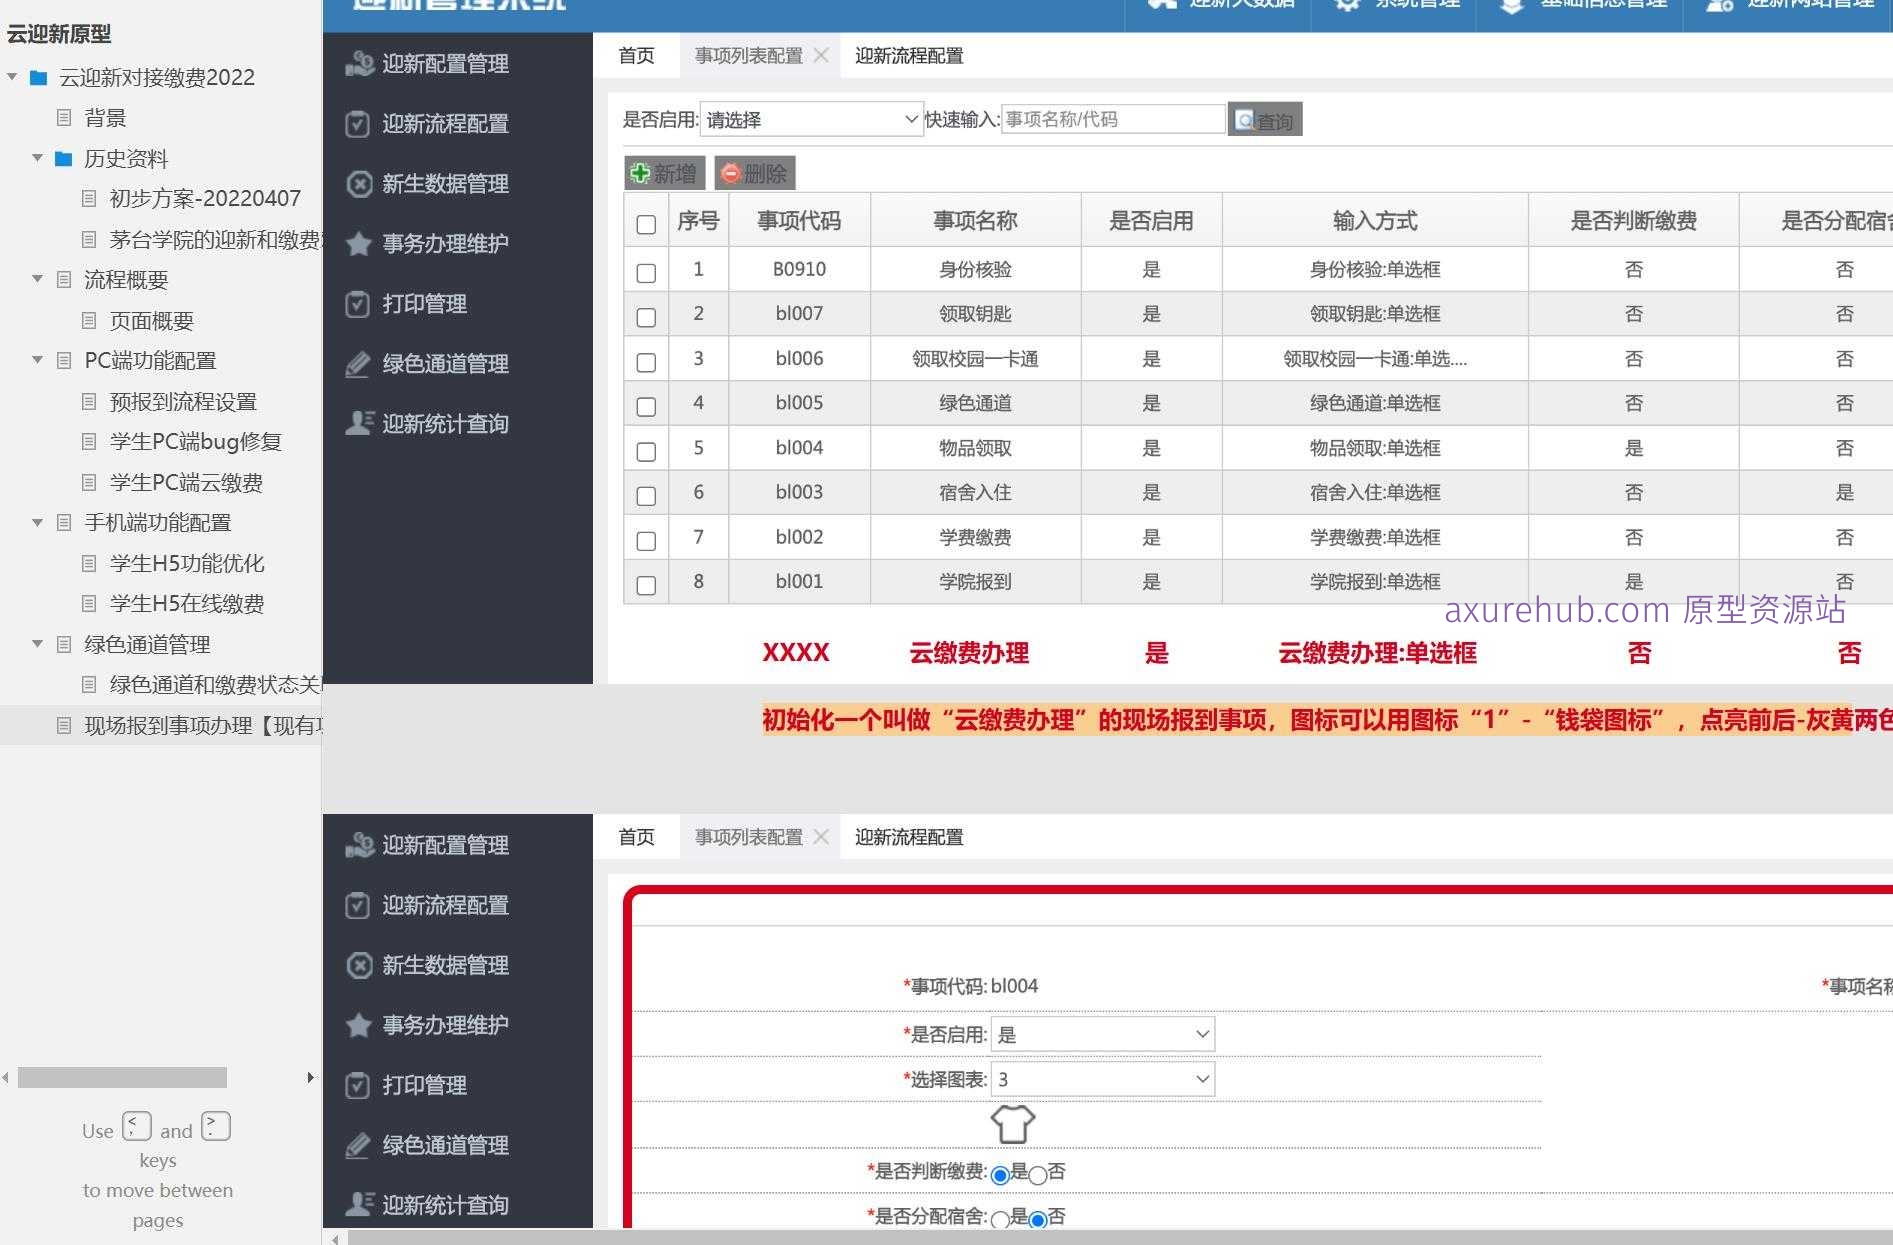Select 否 radio for 是否判断缴费

point(1037,1175)
